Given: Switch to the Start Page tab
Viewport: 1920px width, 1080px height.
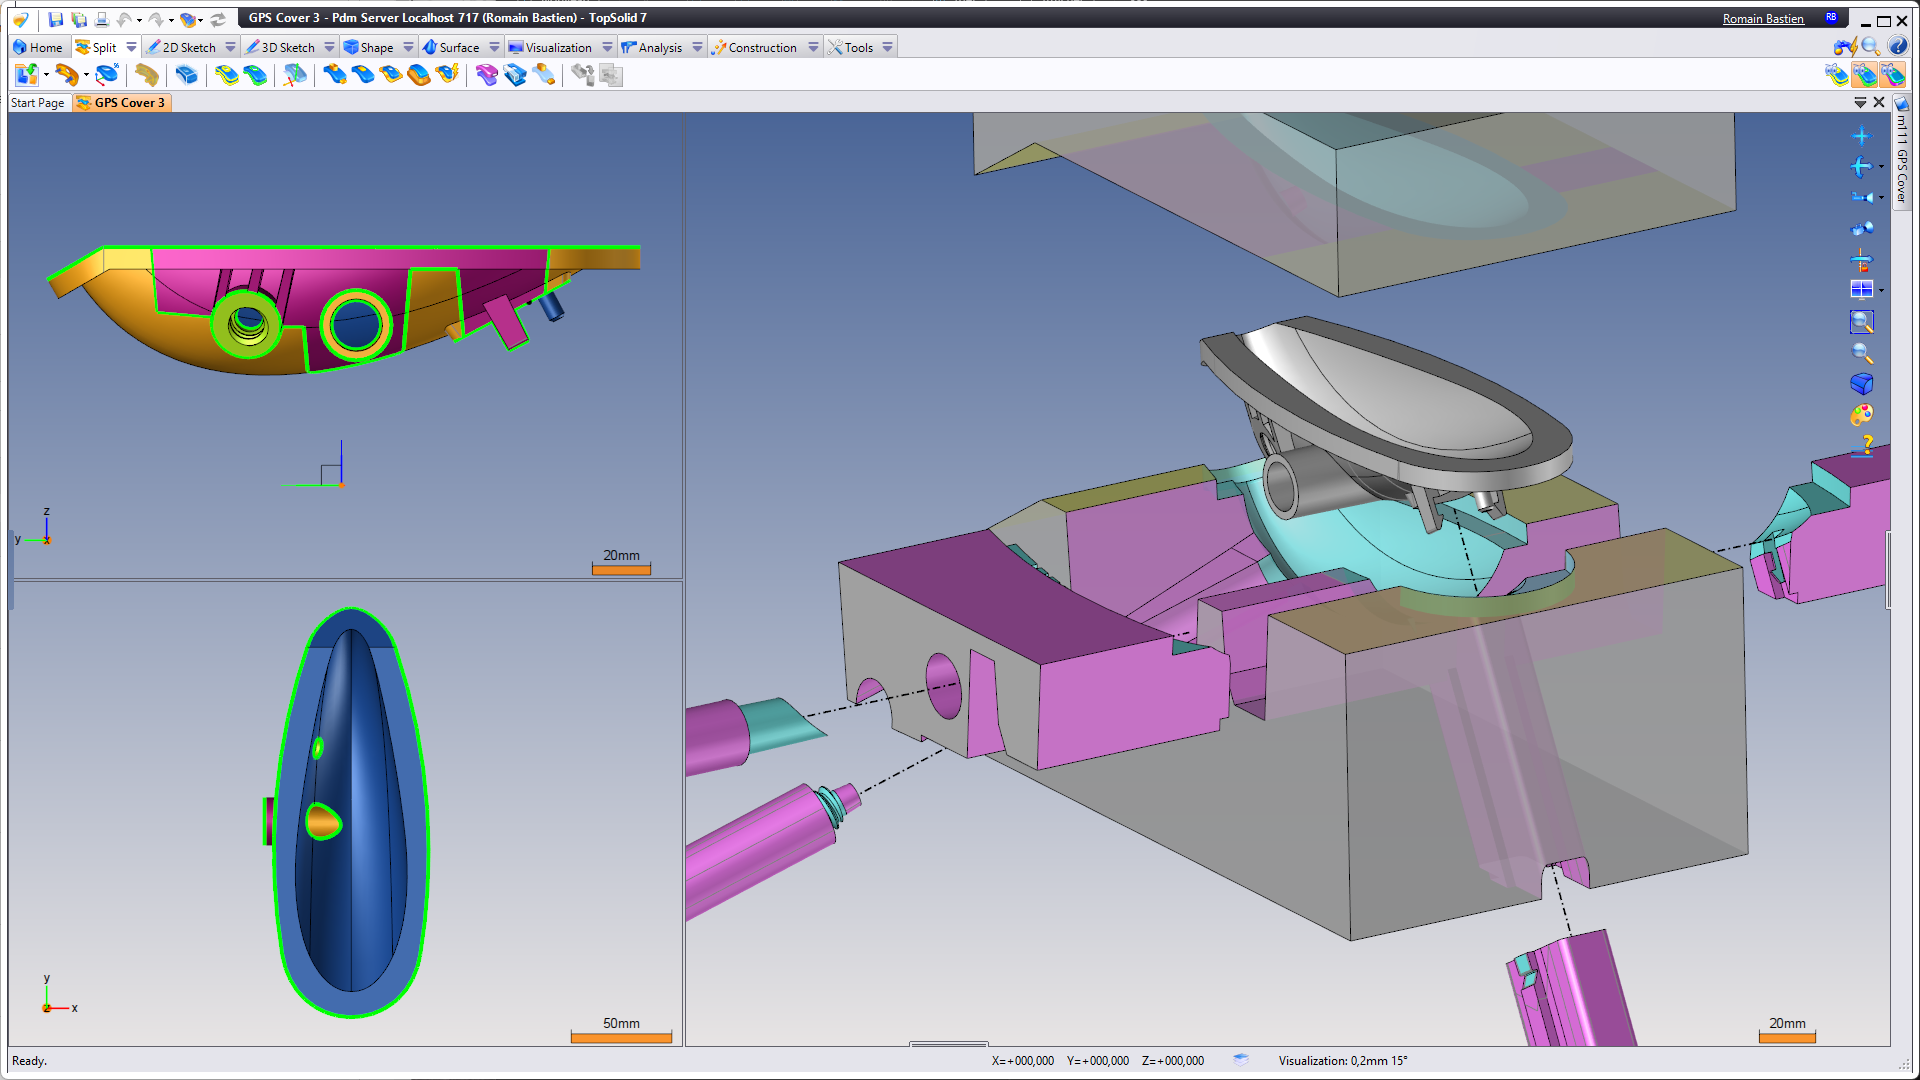Looking at the screenshot, I should tap(38, 103).
